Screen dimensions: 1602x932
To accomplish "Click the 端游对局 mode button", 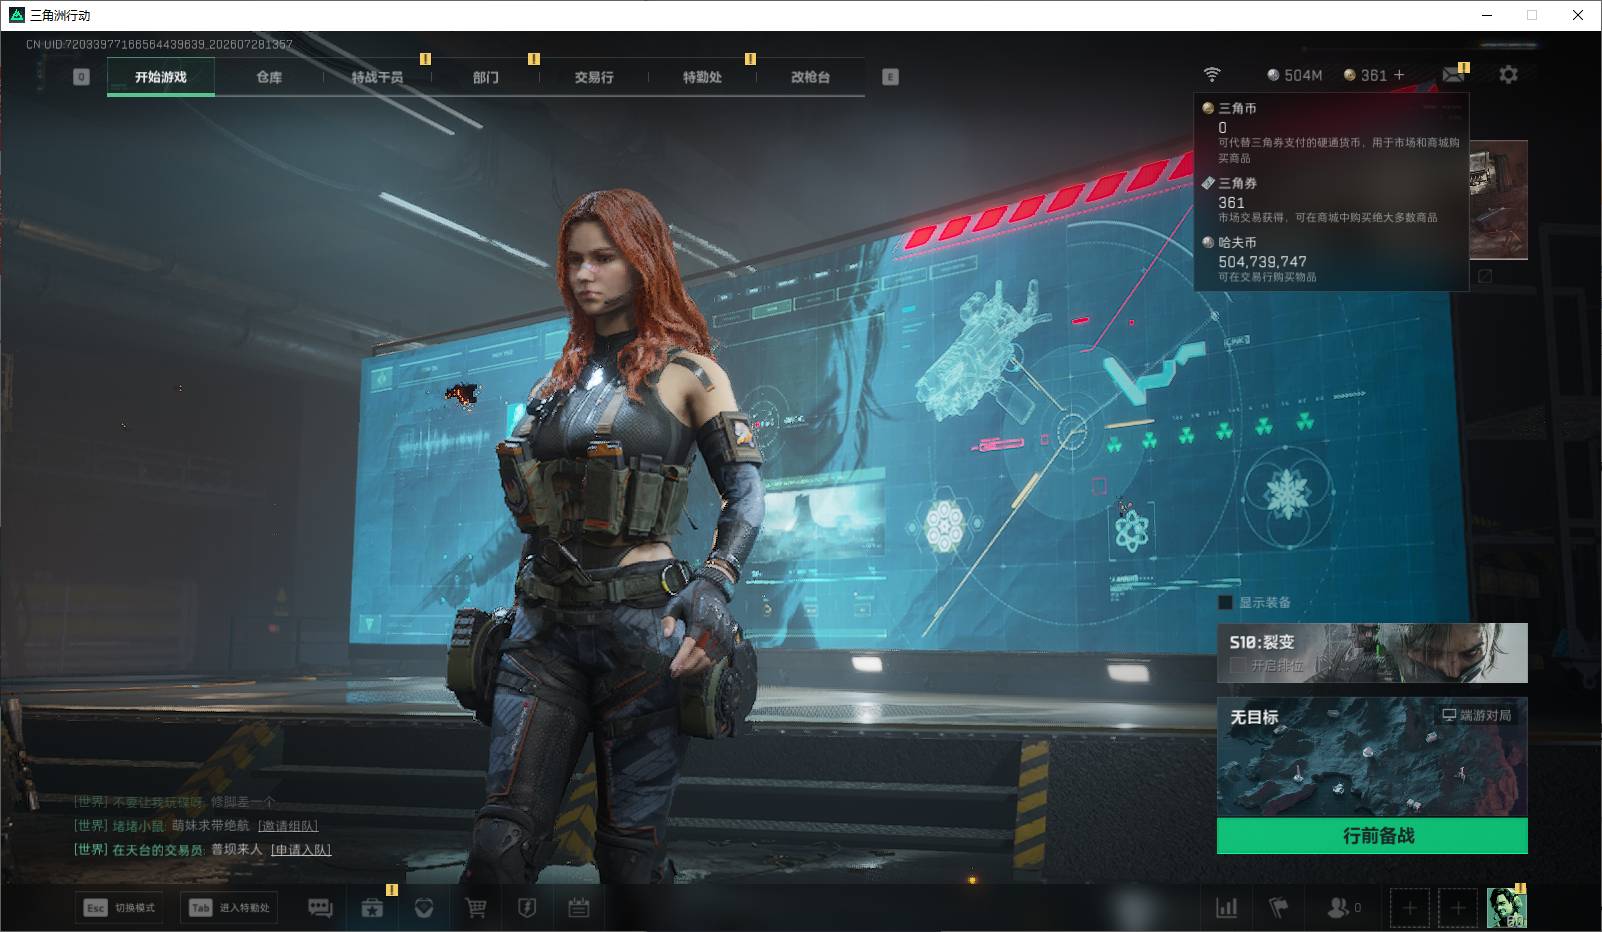I will pos(1476,715).
